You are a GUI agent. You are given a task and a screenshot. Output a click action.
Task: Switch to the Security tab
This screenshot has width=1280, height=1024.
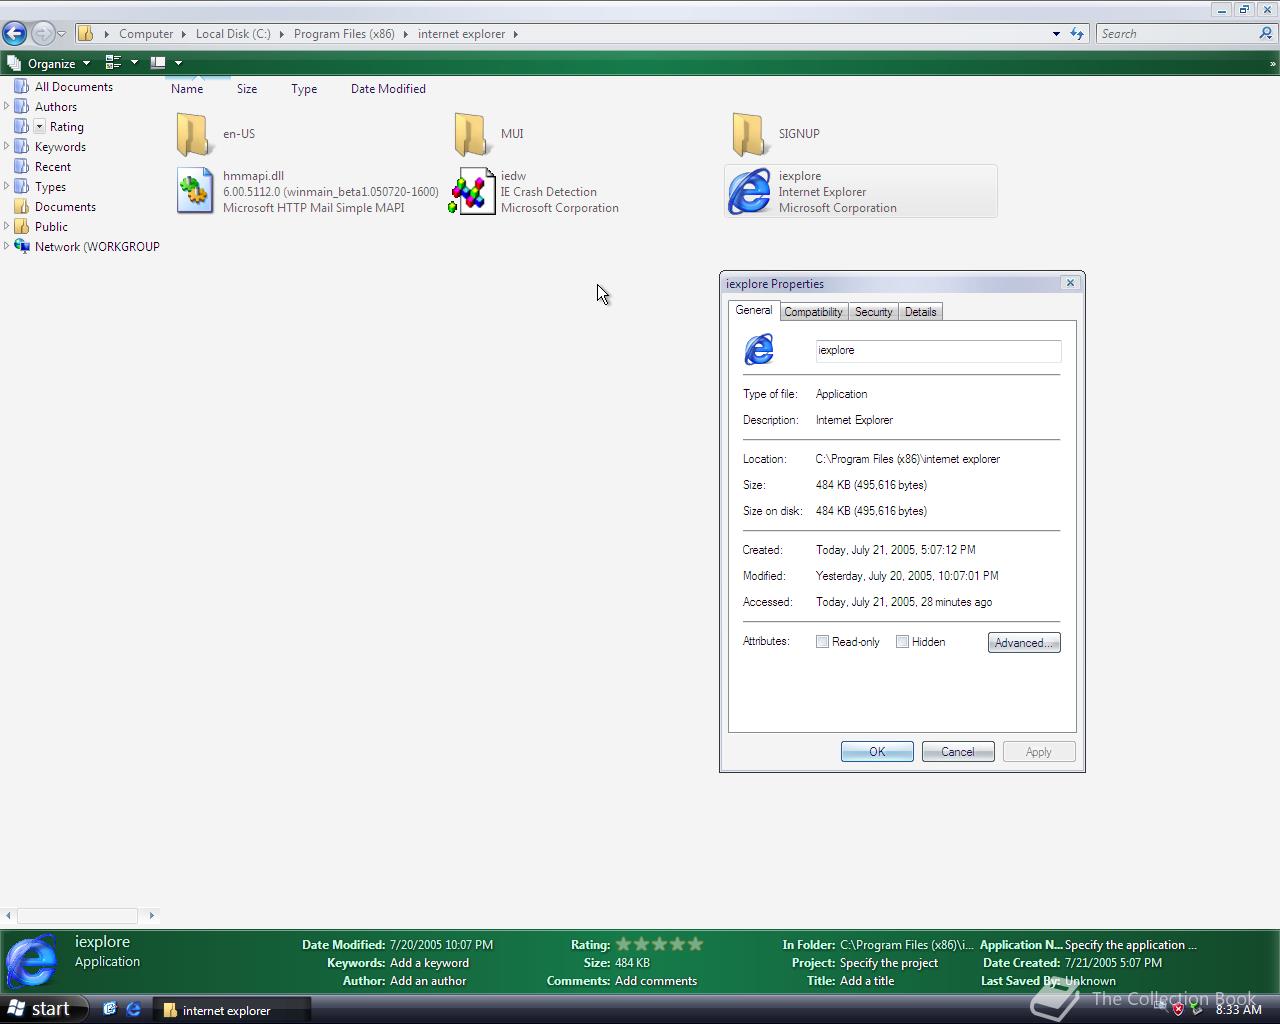(x=873, y=312)
